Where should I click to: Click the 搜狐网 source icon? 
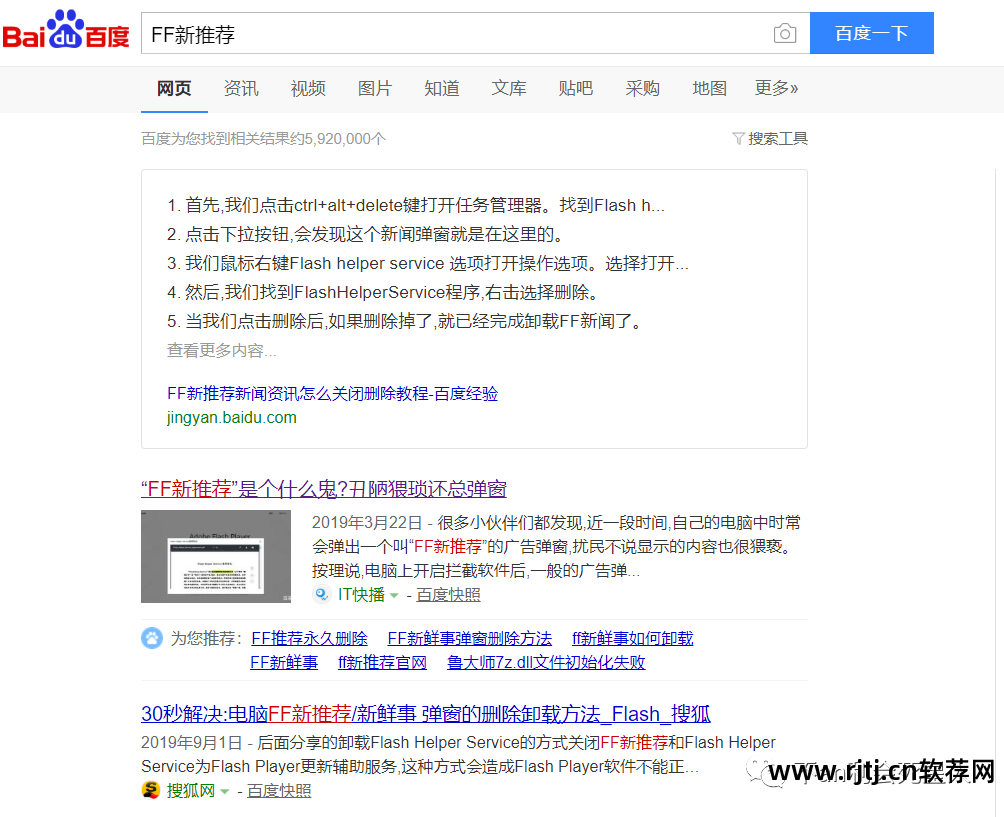(x=150, y=789)
